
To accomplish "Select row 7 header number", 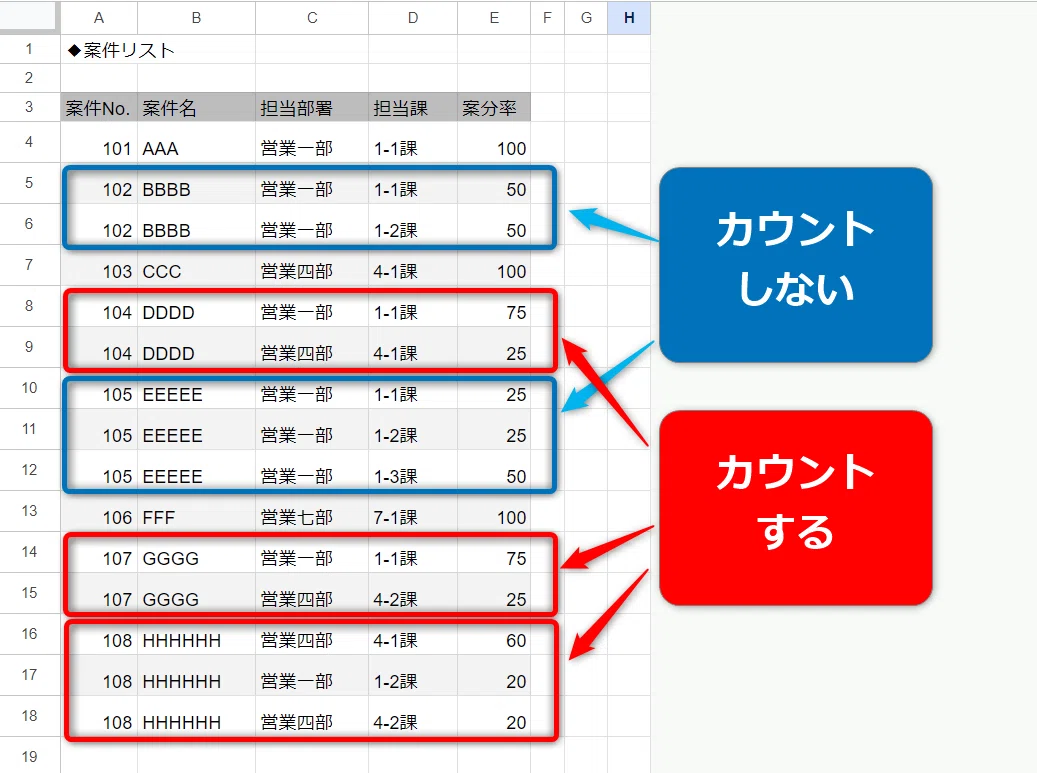I will coord(30,265).
